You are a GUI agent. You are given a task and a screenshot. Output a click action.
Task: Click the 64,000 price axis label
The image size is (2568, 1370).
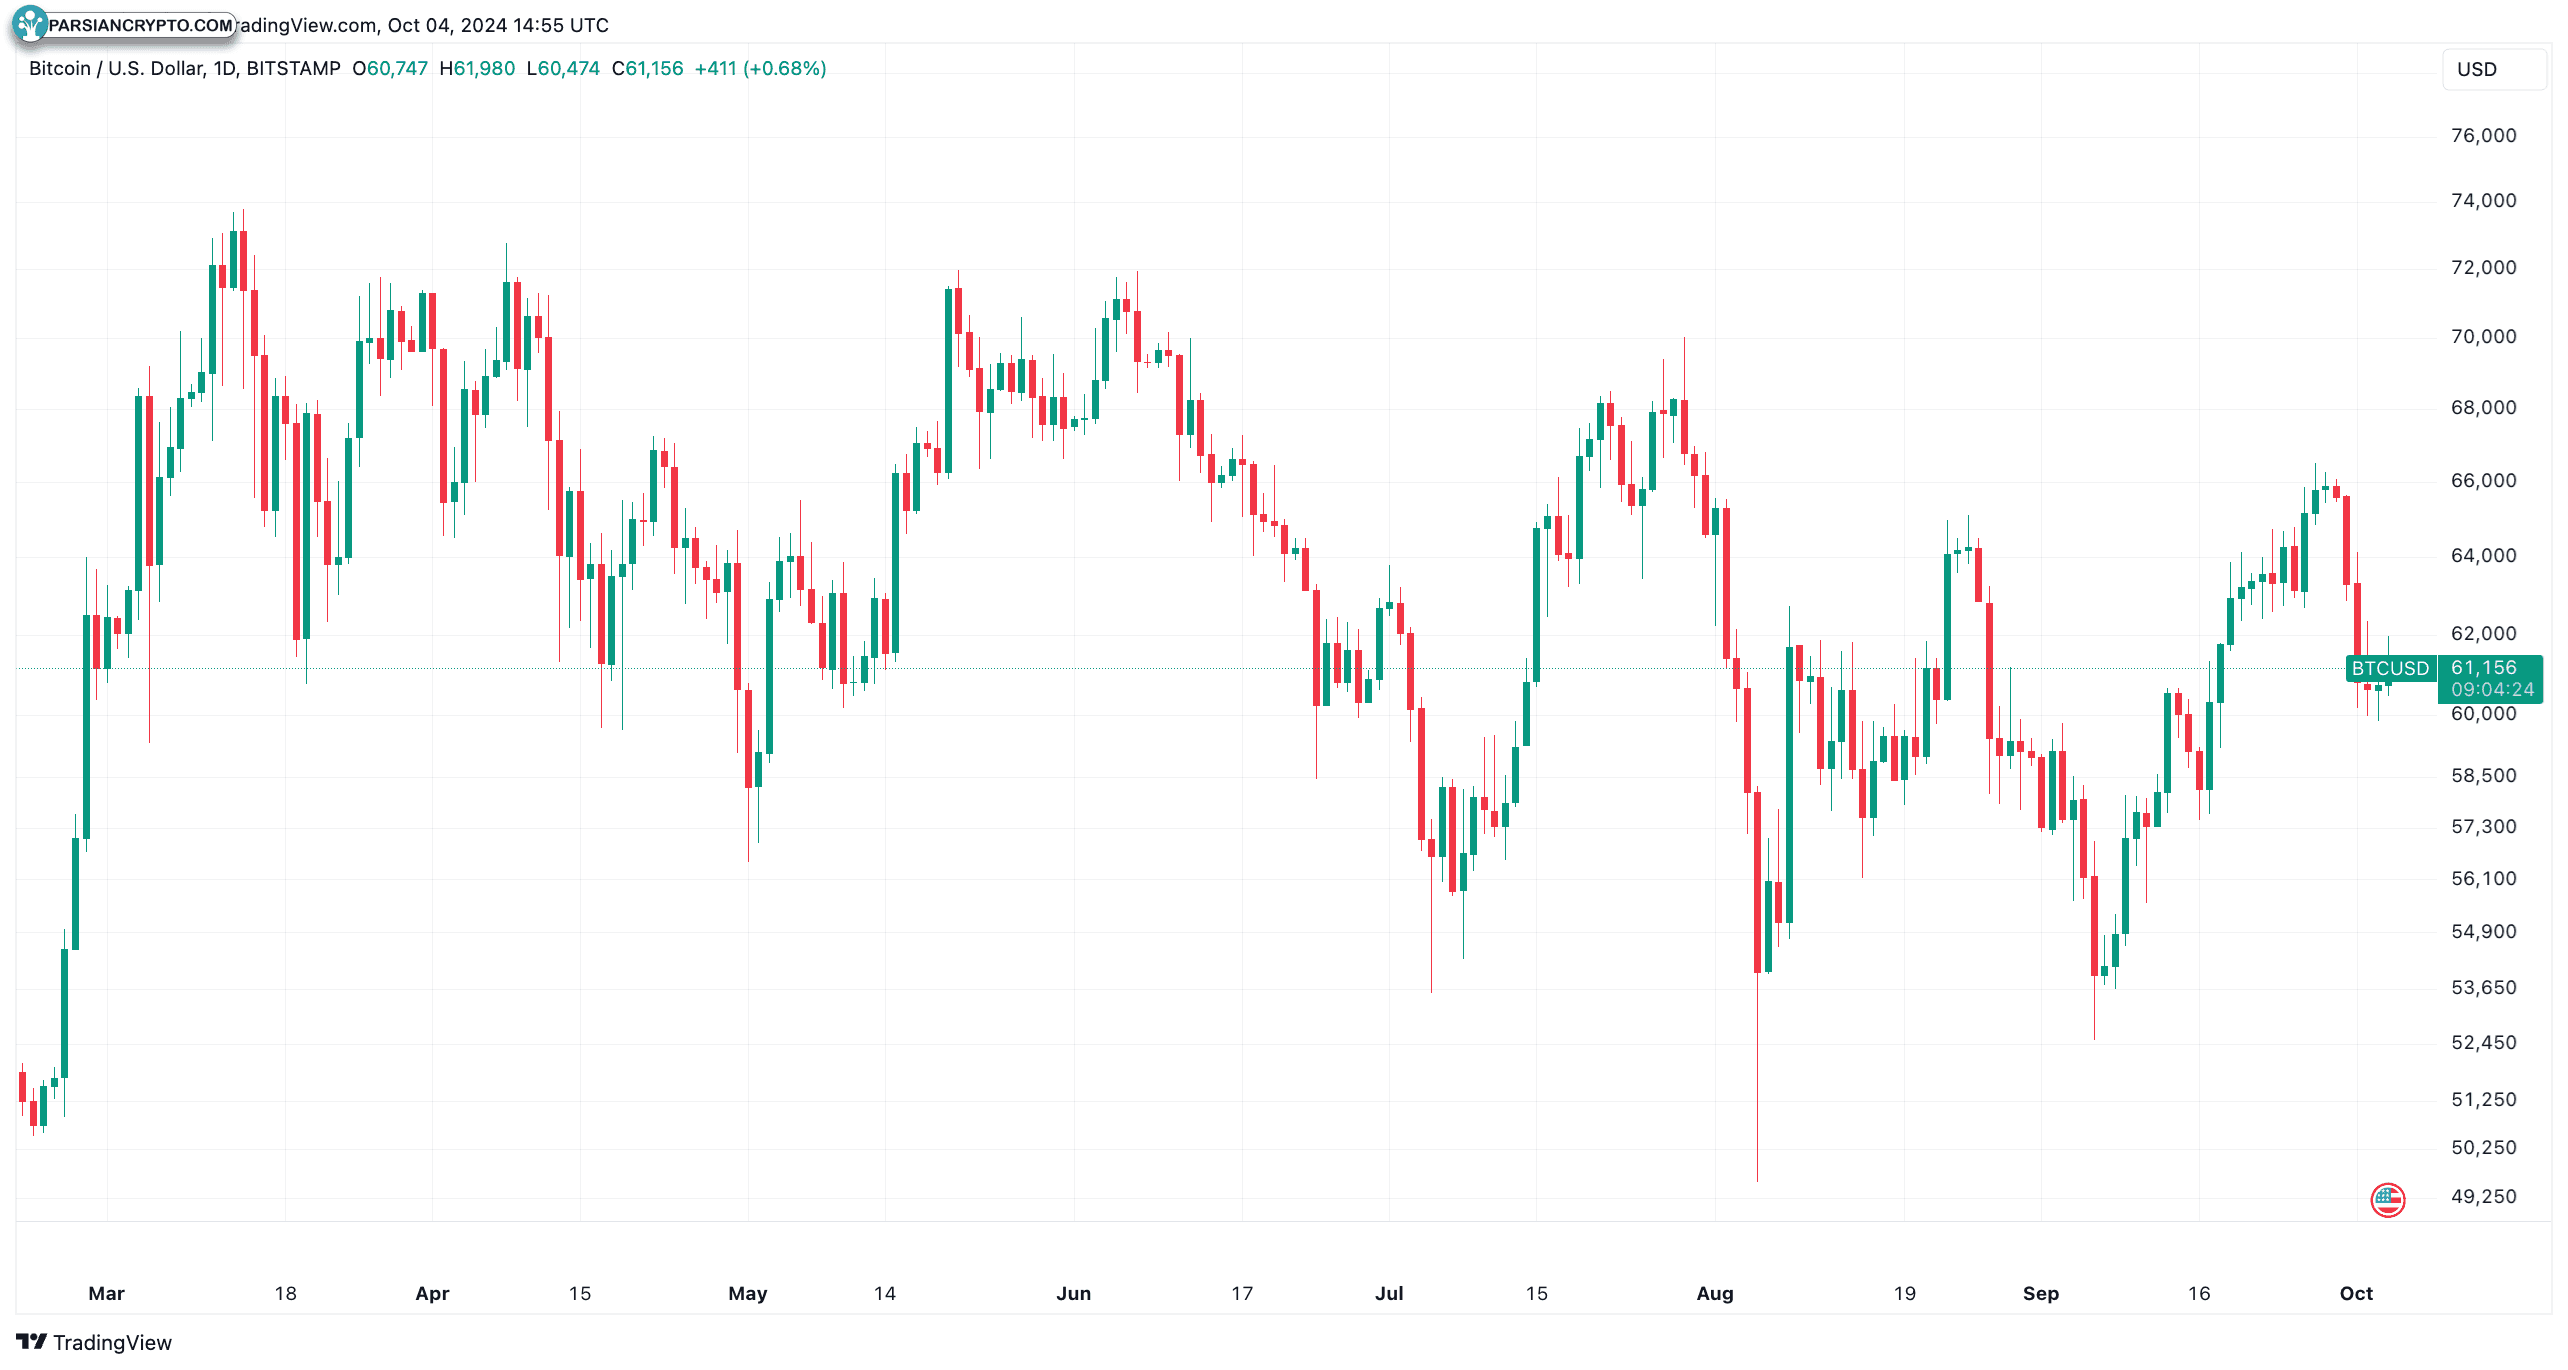click(x=2483, y=555)
